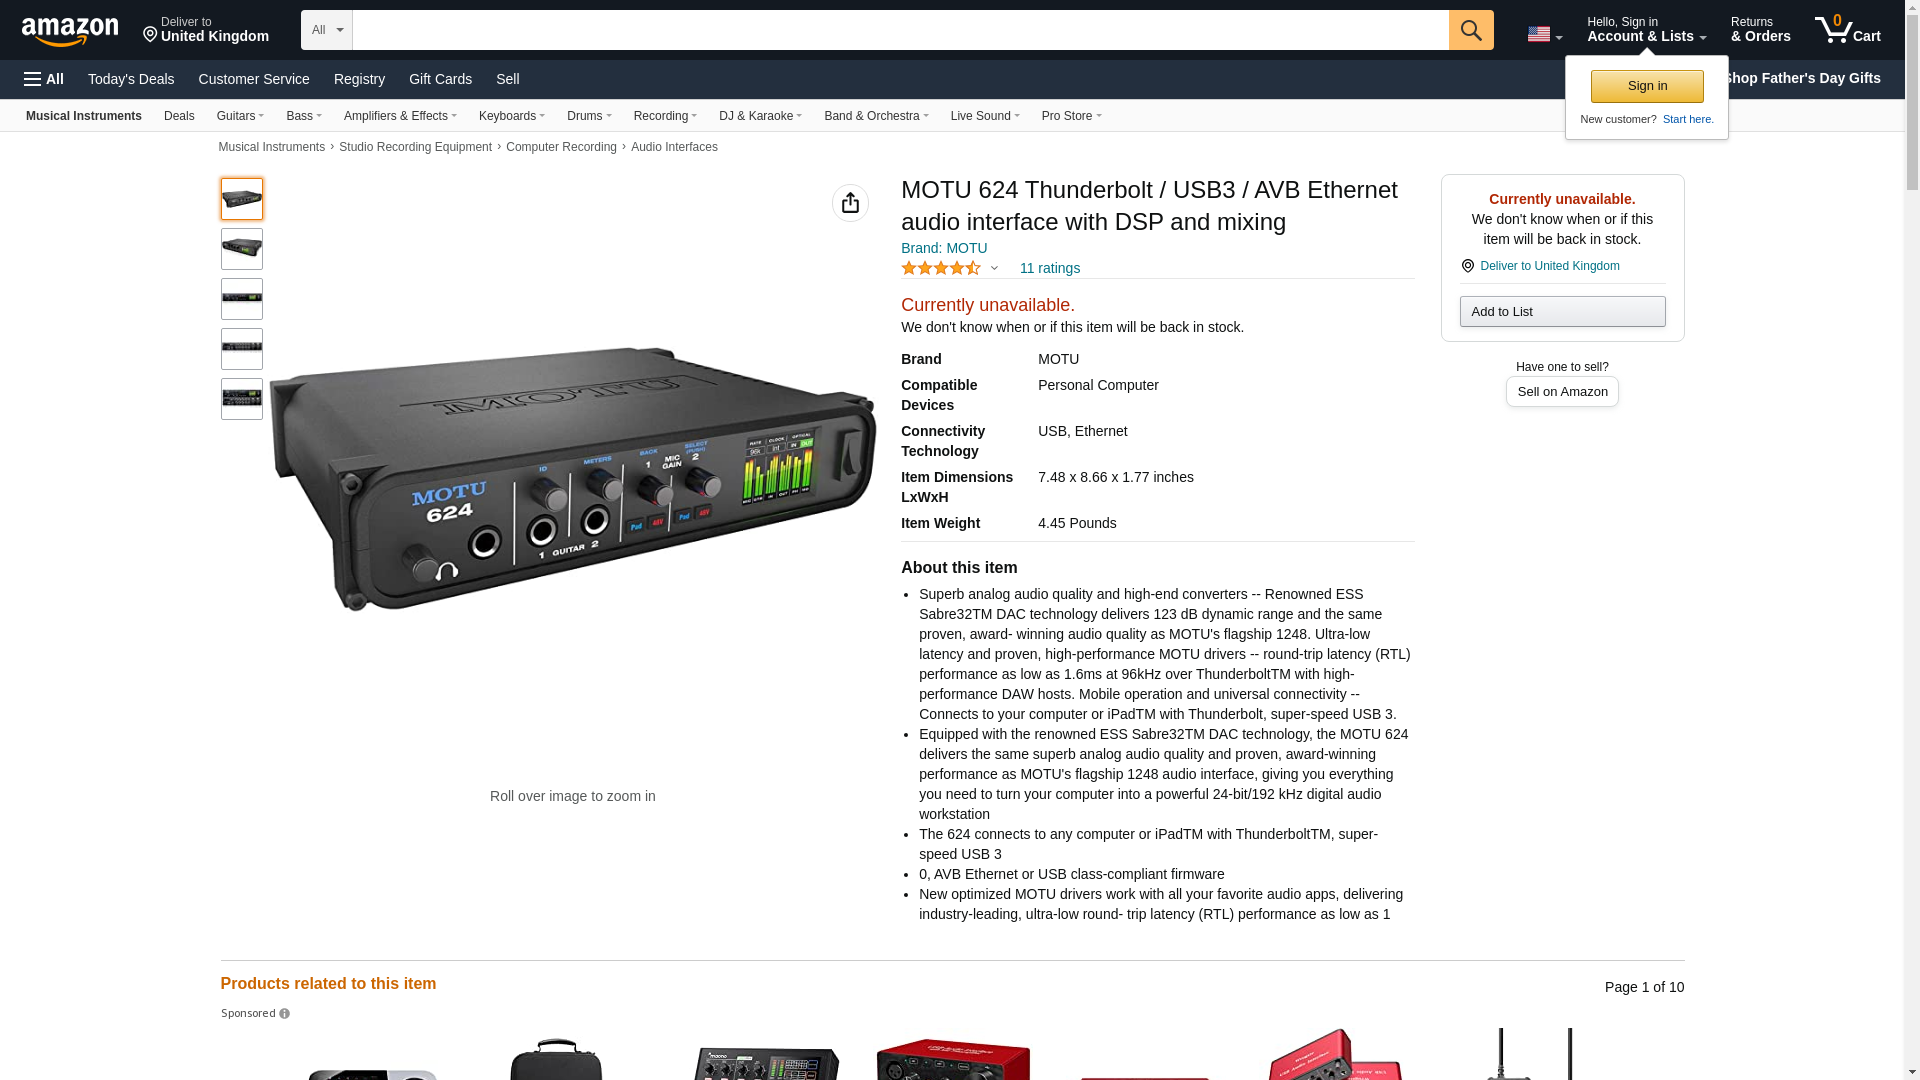
Task: Open Gift Cards menu item
Action: pos(440,79)
